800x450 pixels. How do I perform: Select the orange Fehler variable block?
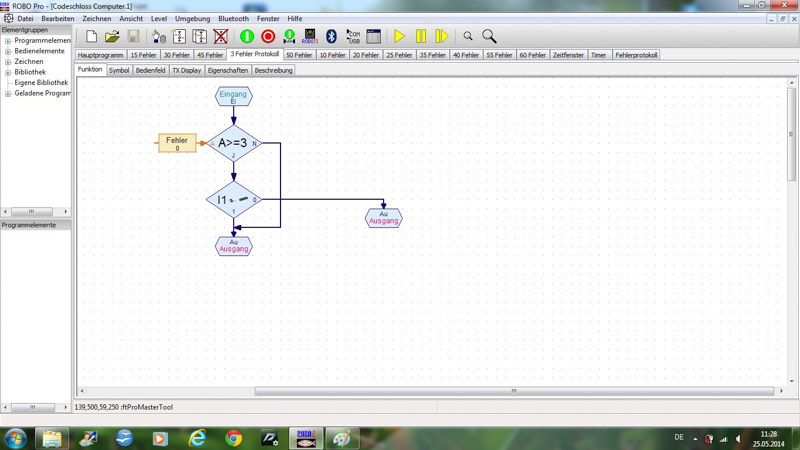click(x=177, y=143)
